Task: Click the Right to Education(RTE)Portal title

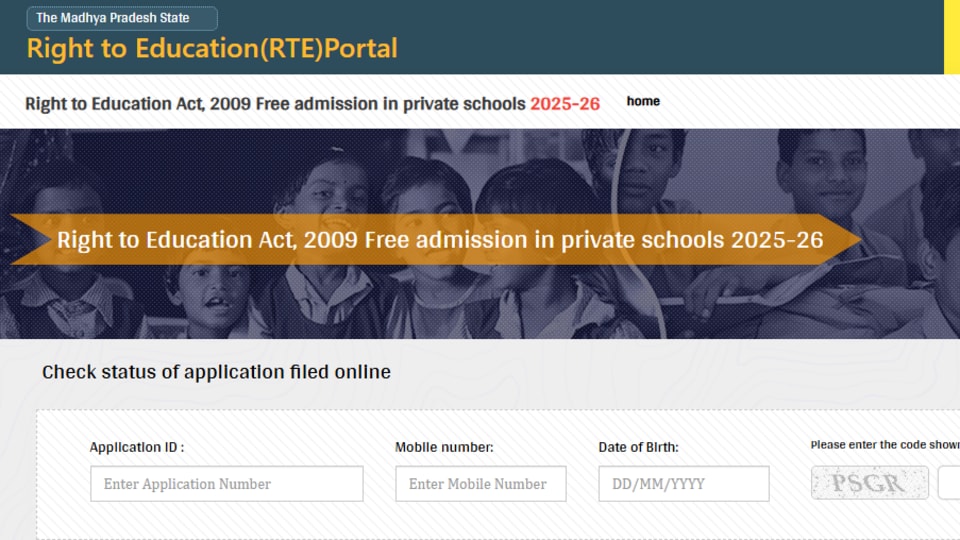Action: pos(212,48)
